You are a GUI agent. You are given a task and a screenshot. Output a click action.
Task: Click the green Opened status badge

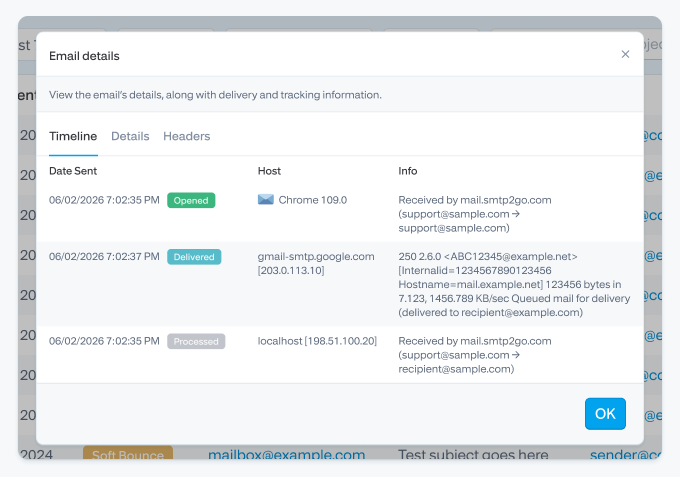pos(191,200)
